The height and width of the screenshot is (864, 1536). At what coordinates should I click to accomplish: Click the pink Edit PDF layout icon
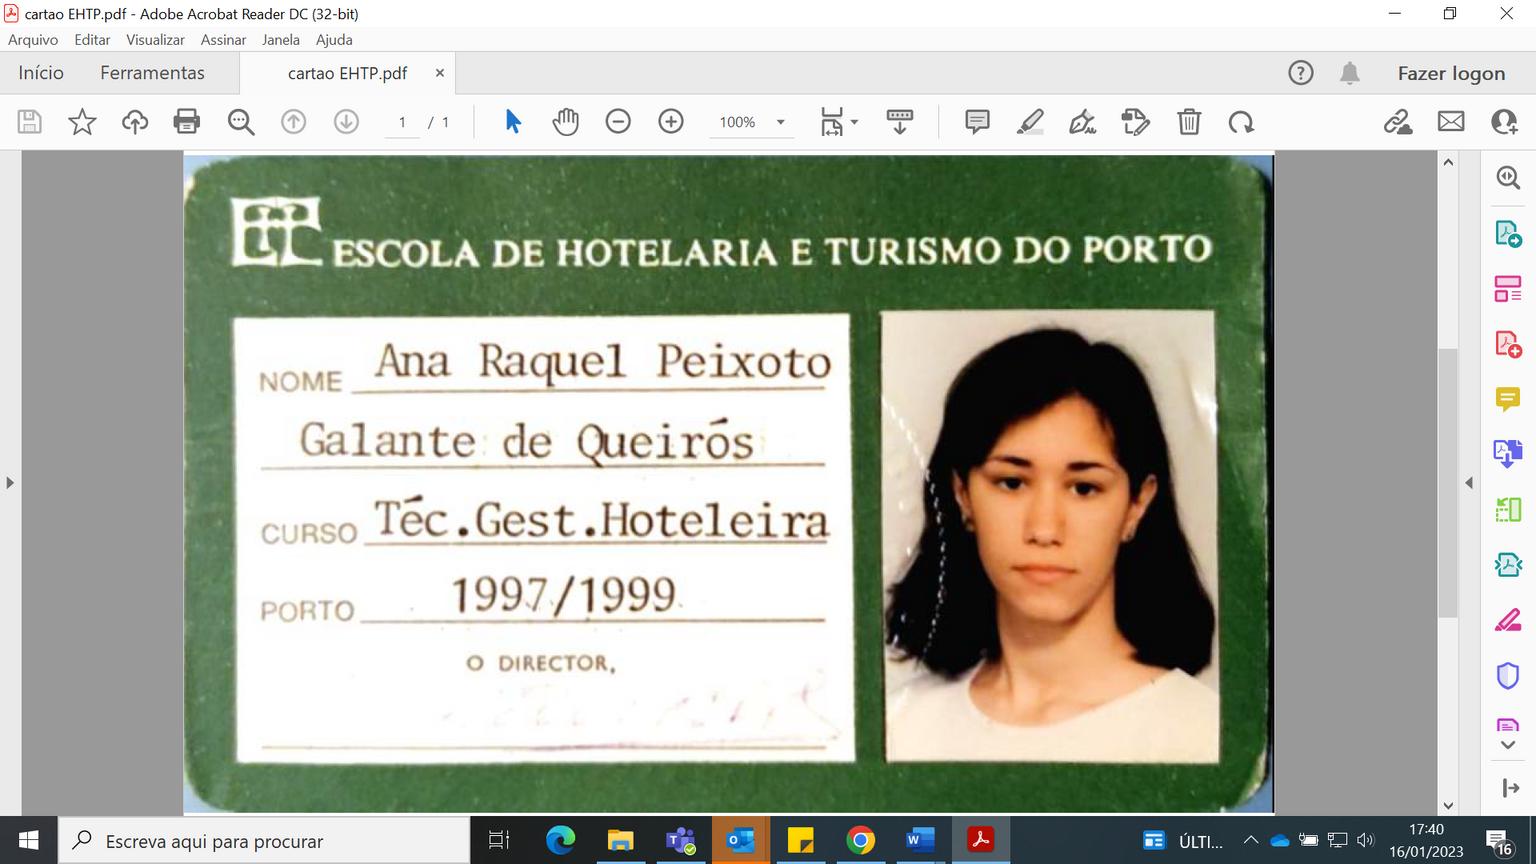[1508, 289]
